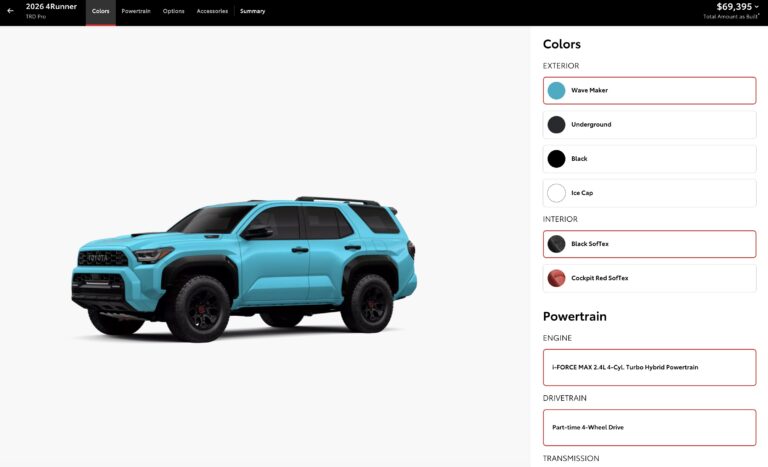Viewport: 768px width, 467px height.
Task: Click the Black SofTex texture icon
Action: pyautogui.click(x=556, y=244)
